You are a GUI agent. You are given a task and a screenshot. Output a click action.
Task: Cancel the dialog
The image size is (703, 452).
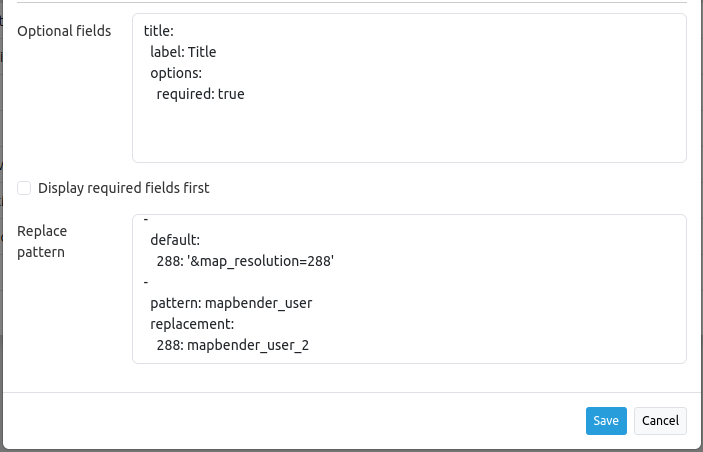point(660,421)
